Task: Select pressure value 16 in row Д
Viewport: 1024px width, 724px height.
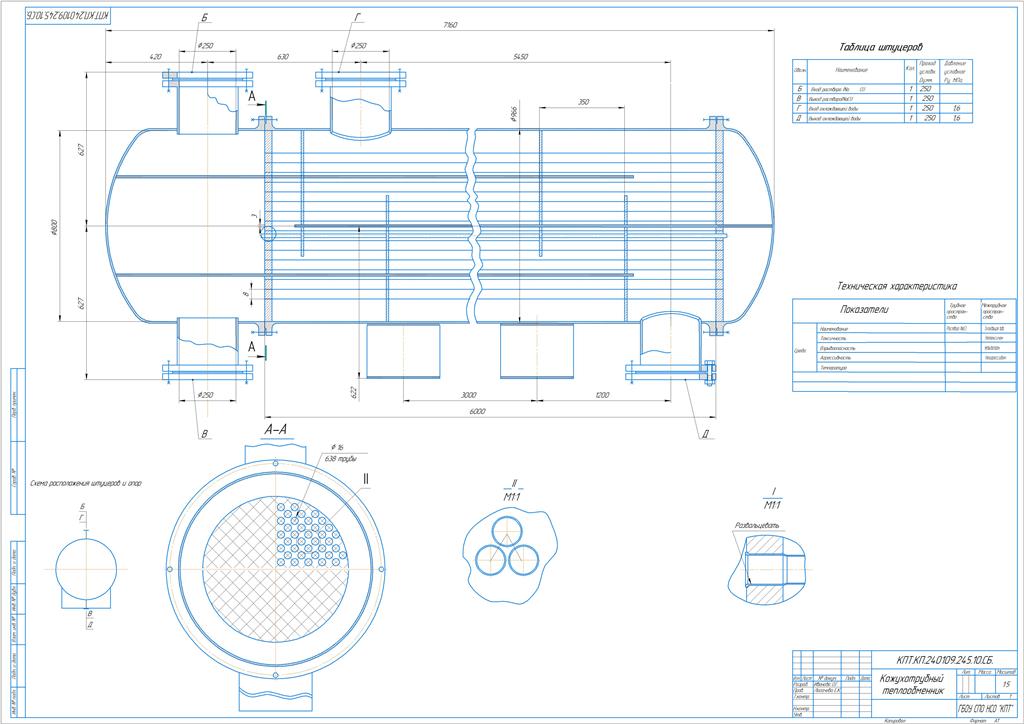Action: [957, 118]
